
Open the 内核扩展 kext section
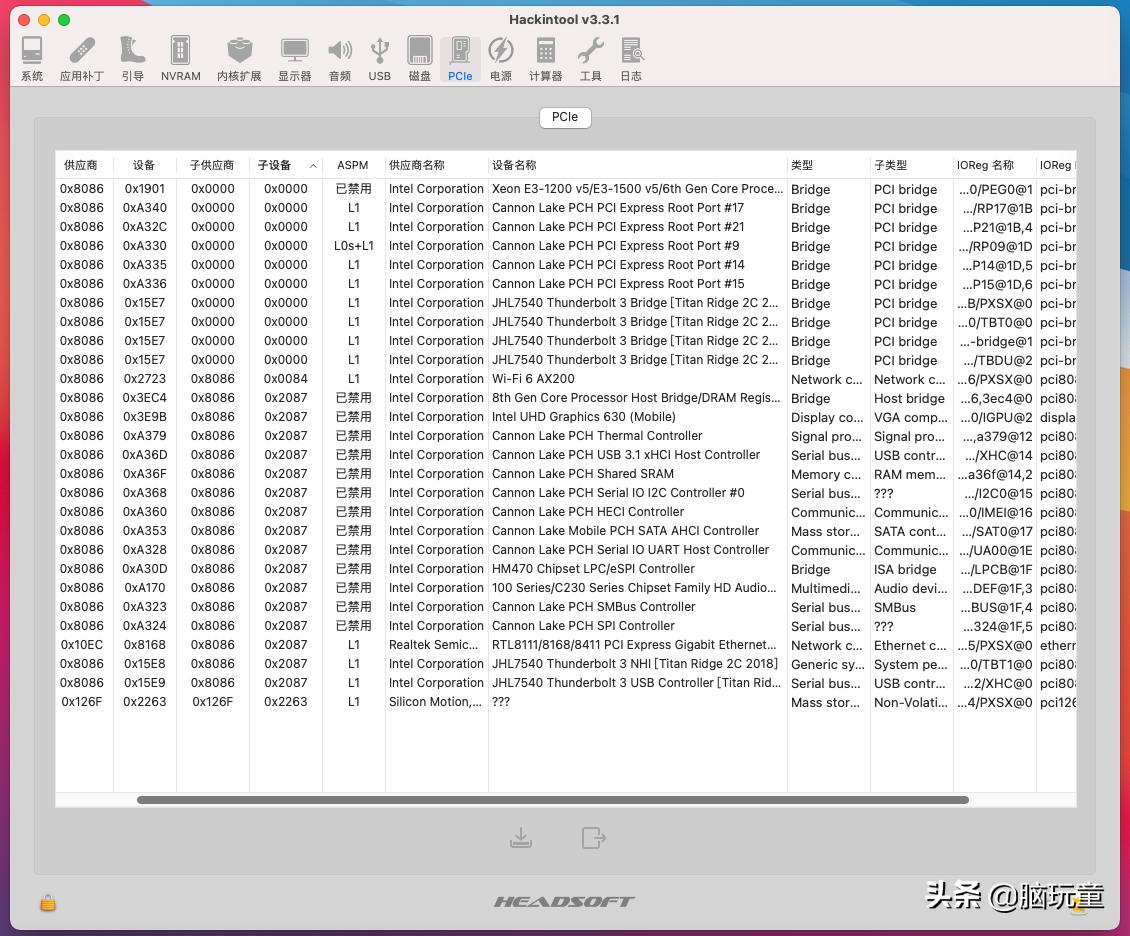click(x=239, y=58)
